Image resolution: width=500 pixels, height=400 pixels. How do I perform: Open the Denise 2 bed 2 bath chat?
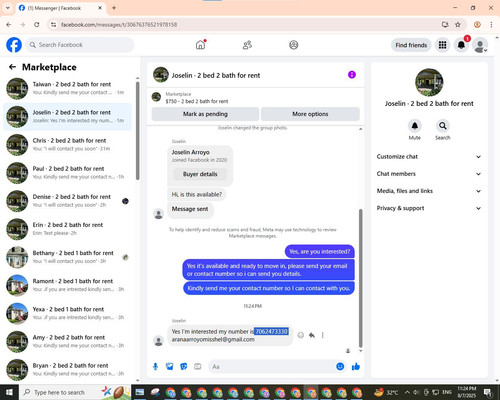[x=68, y=201]
